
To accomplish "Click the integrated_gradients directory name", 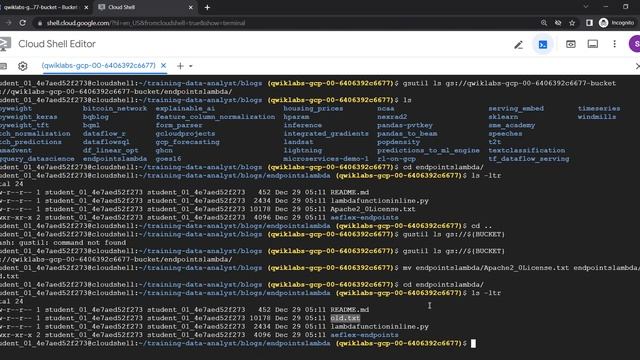I will (326, 133).
